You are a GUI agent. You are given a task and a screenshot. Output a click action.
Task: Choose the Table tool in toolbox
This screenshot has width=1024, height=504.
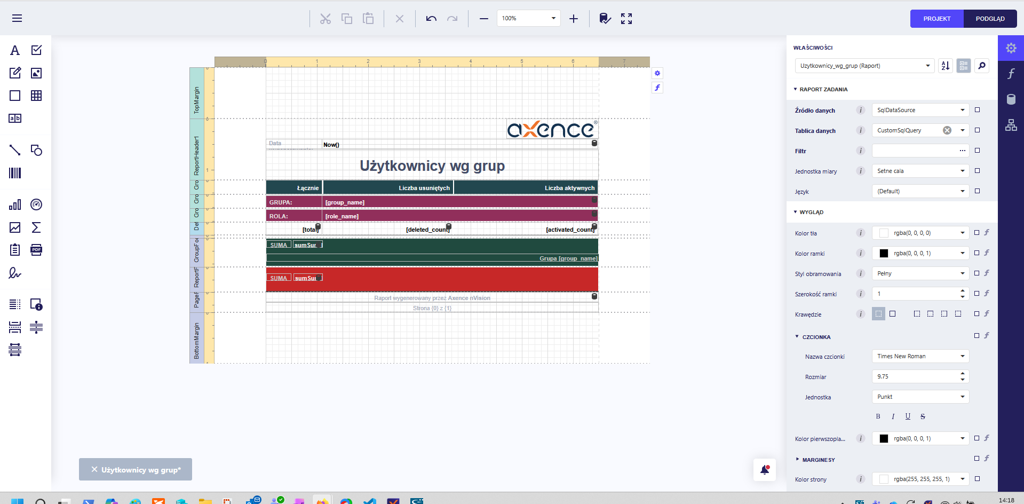[x=36, y=96]
